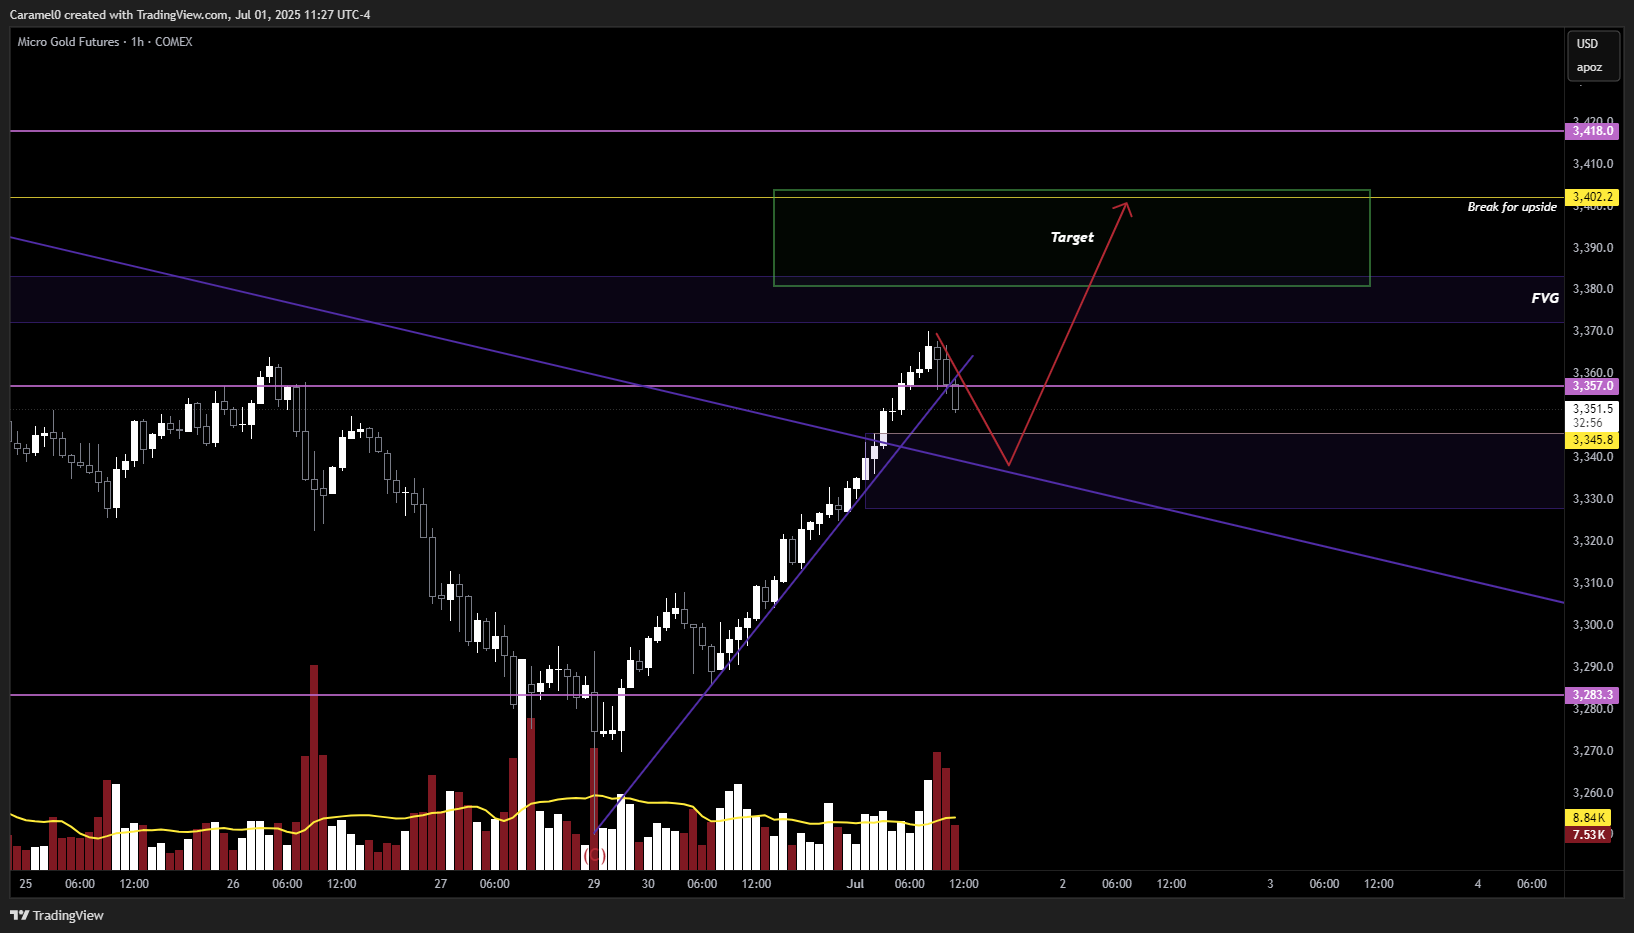The image size is (1634, 933).
Task: Click the 2 date on time axis
Action: point(1063,884)
